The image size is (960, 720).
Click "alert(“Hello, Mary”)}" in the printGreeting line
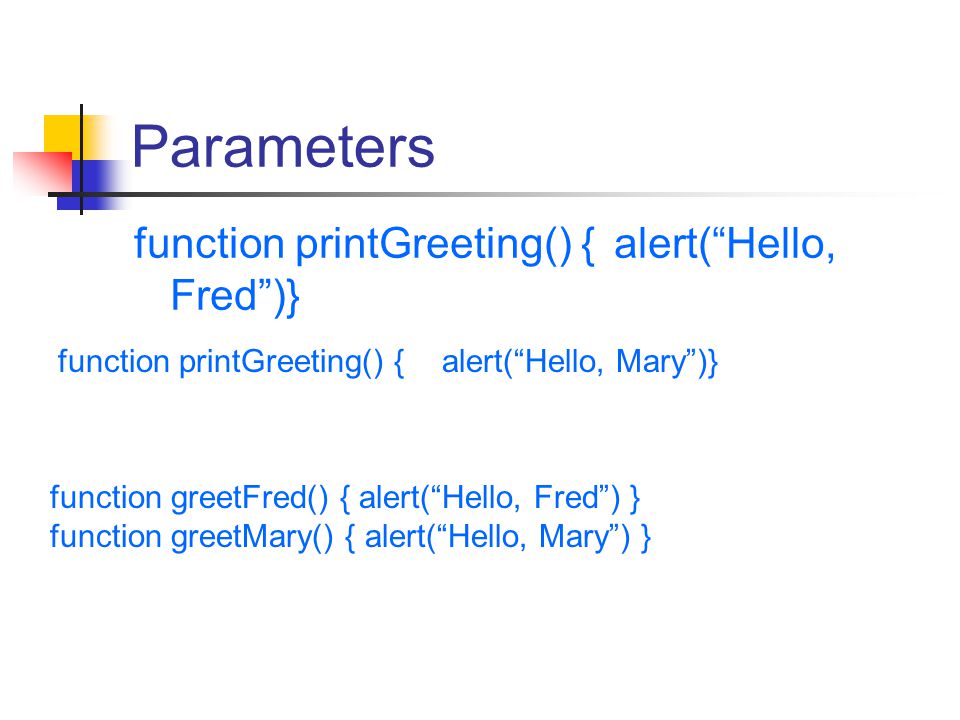pyautogui.click(x=579, y=362)
